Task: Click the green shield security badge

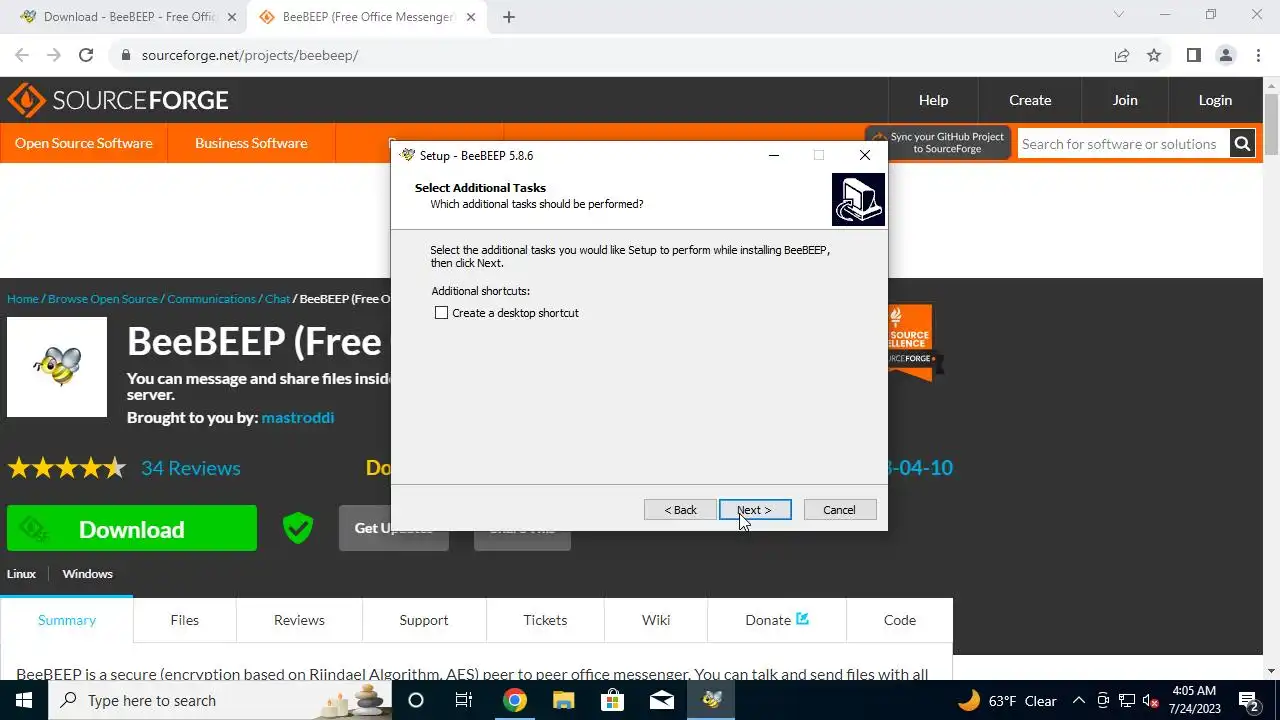Action: 298,528
